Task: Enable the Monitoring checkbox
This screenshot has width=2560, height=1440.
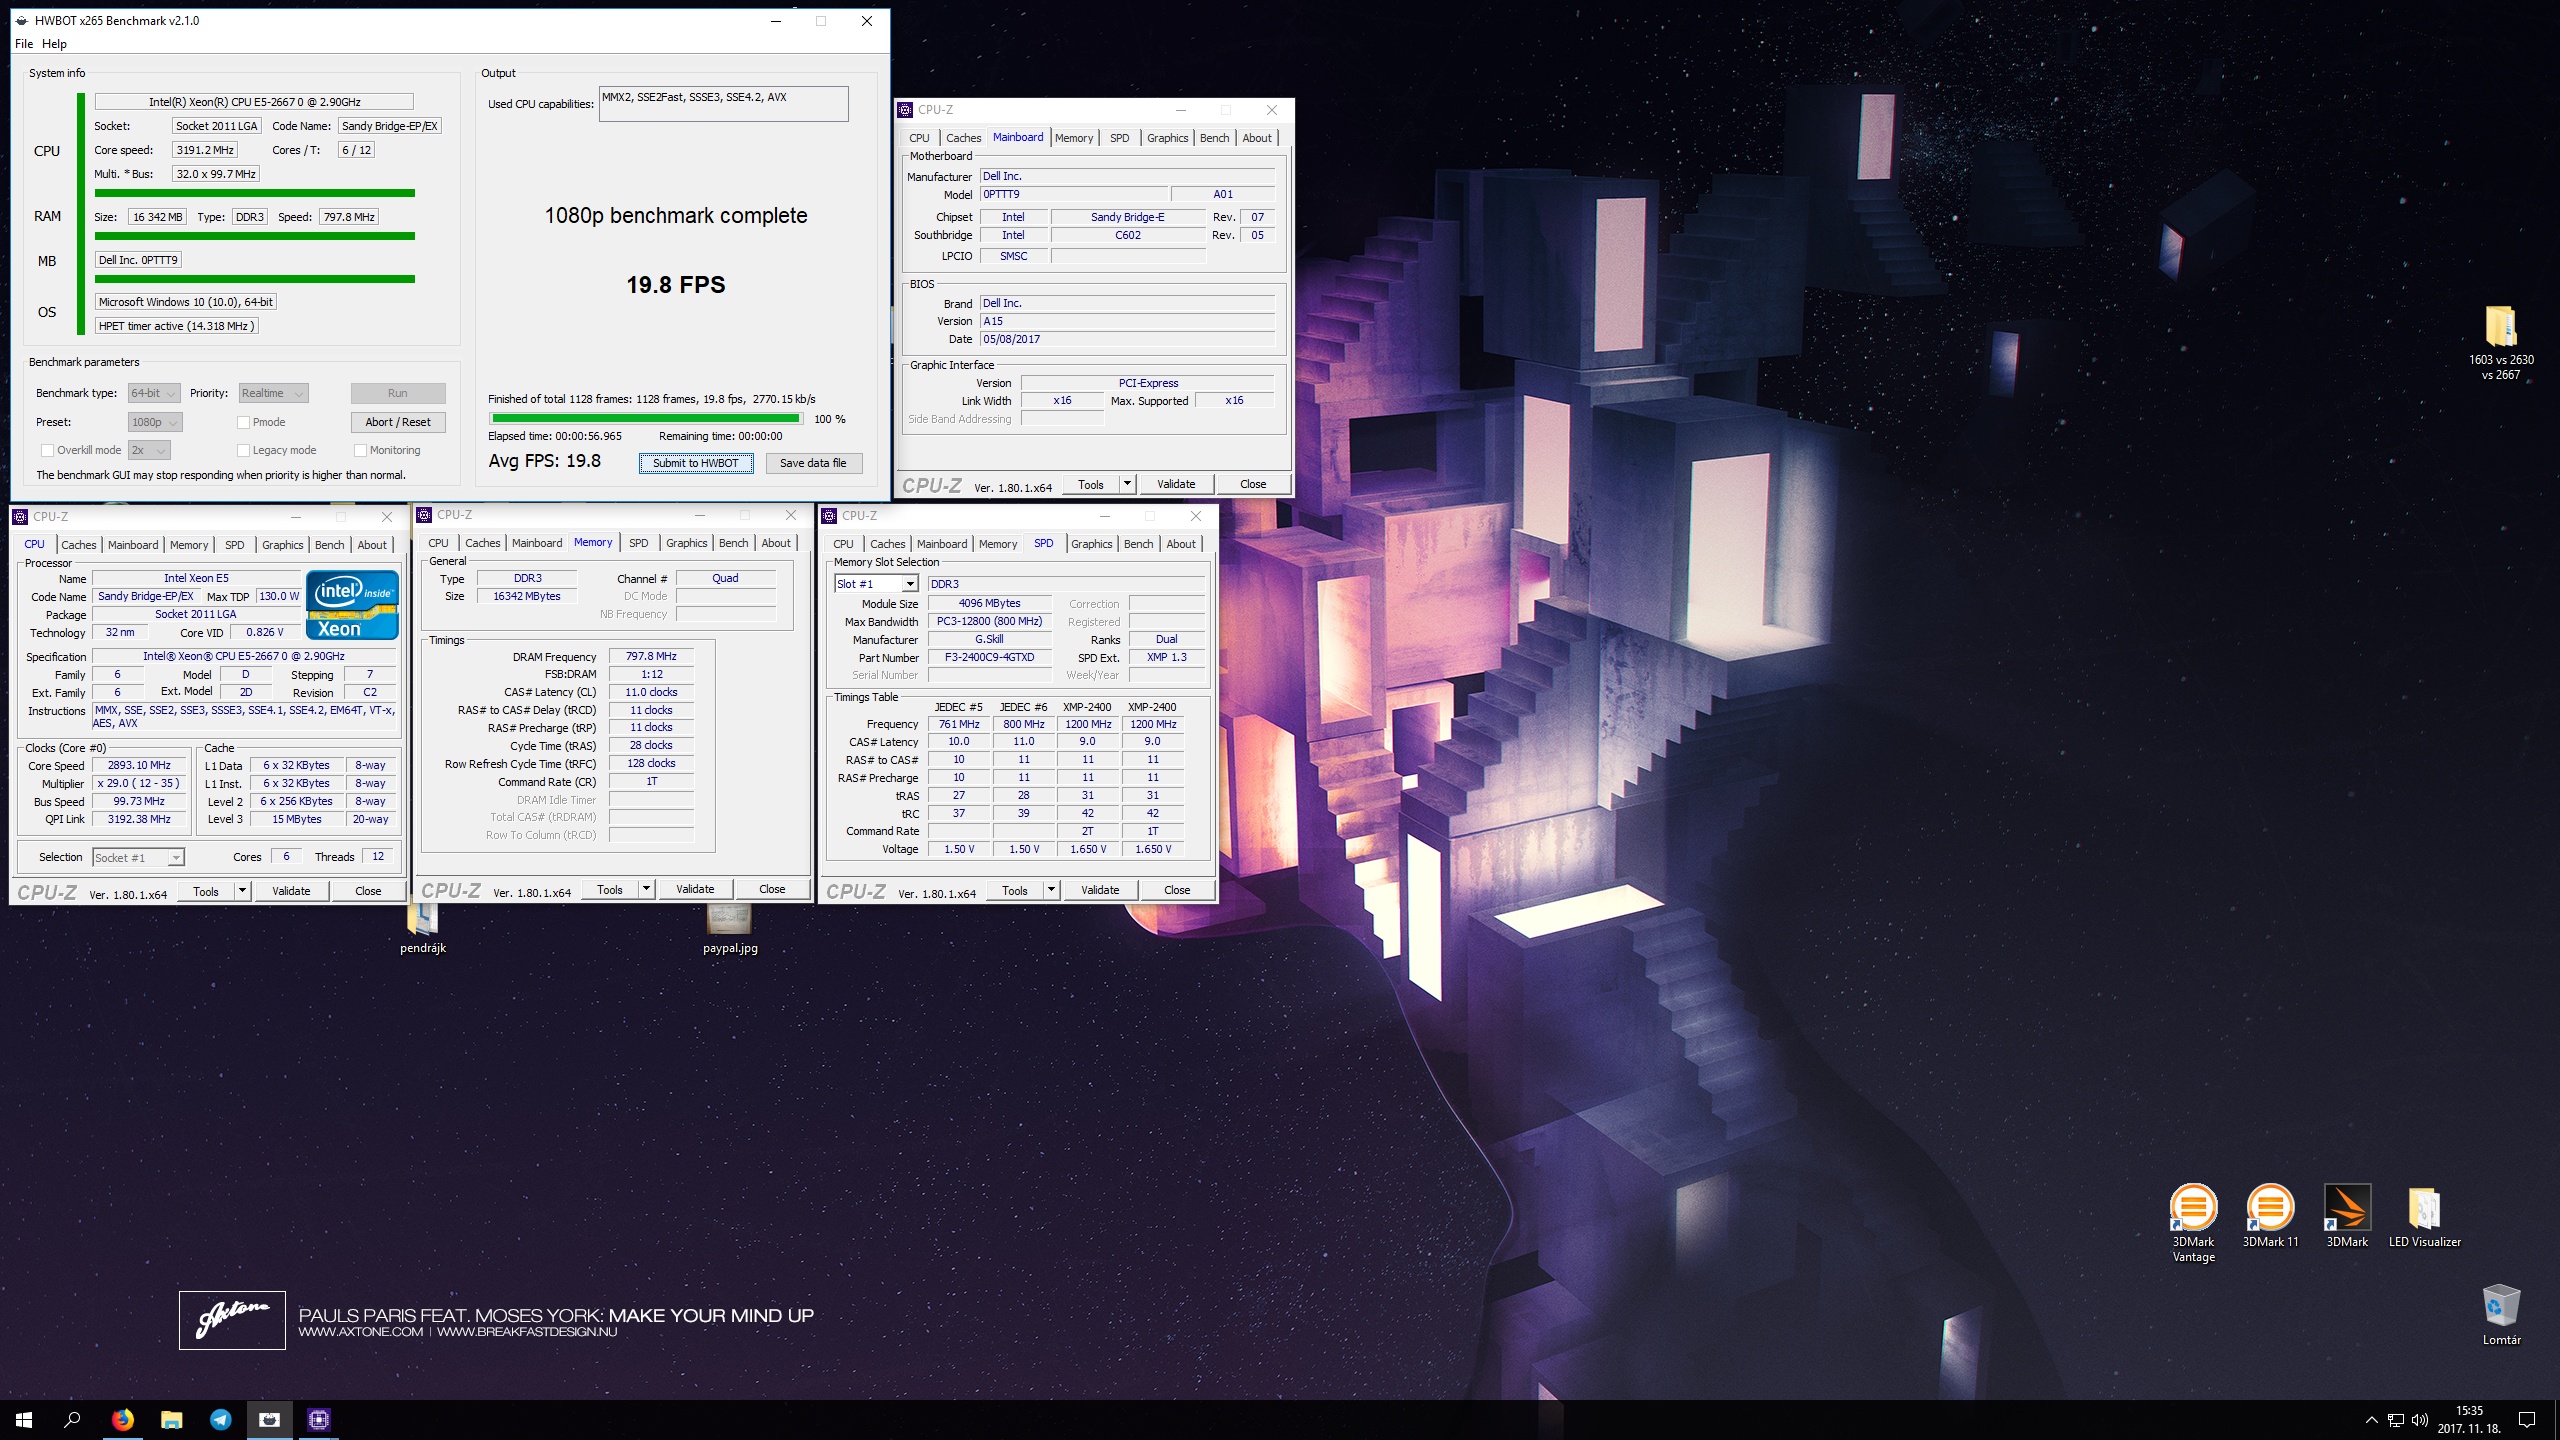Action: (x=360, y=450)
